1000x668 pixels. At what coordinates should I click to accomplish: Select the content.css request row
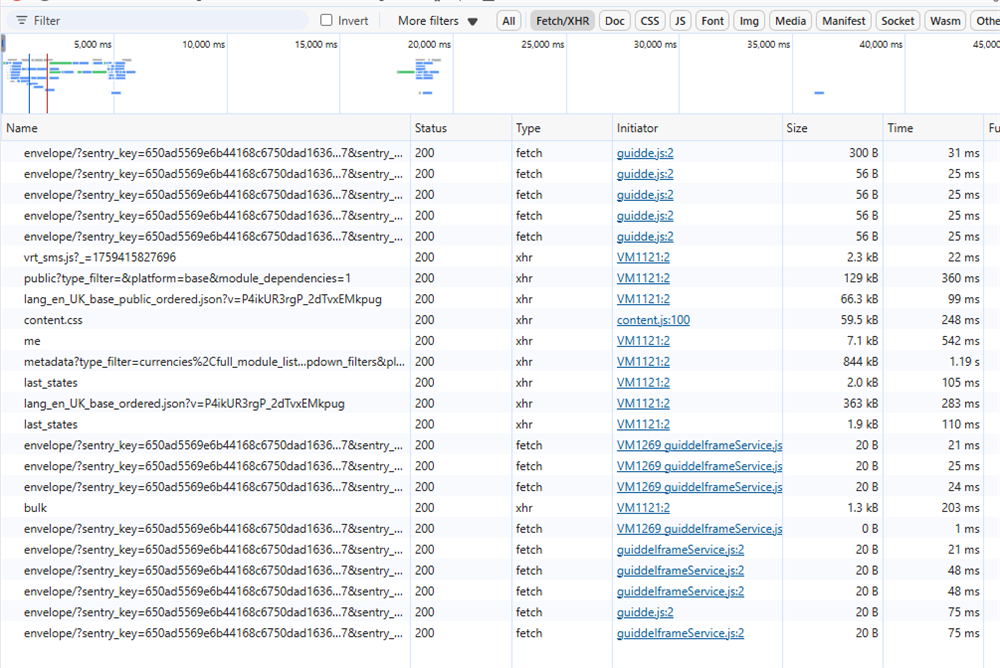click(x=54, y=320)
